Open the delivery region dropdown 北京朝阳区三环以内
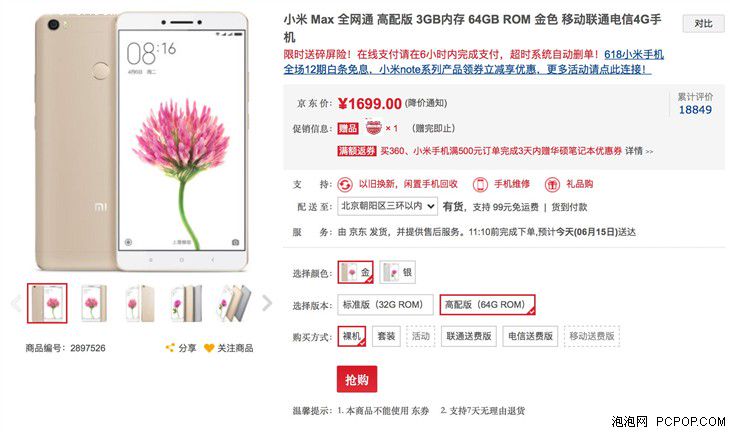Viewport: 730px width, 432px height. click(387, 206)
